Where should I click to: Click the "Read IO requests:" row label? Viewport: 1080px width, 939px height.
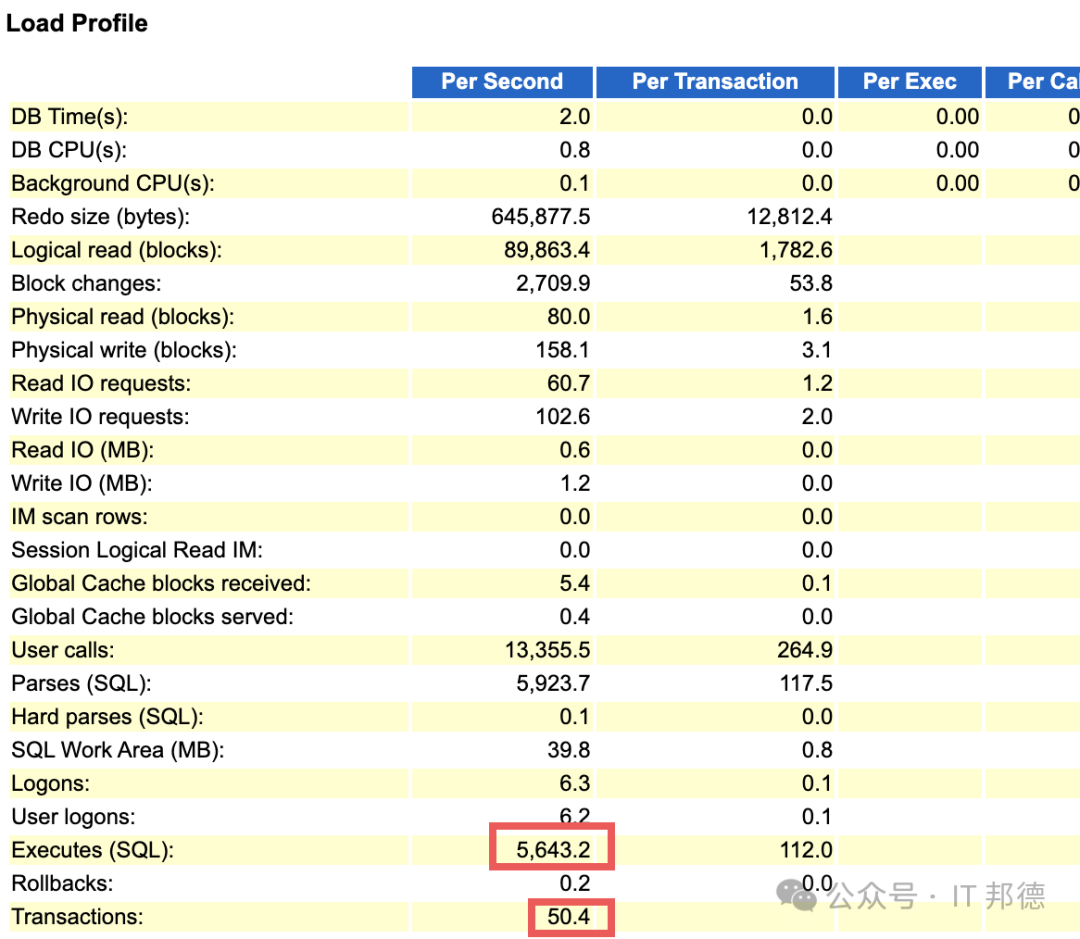pyautogui.click(x=101, y=384)
